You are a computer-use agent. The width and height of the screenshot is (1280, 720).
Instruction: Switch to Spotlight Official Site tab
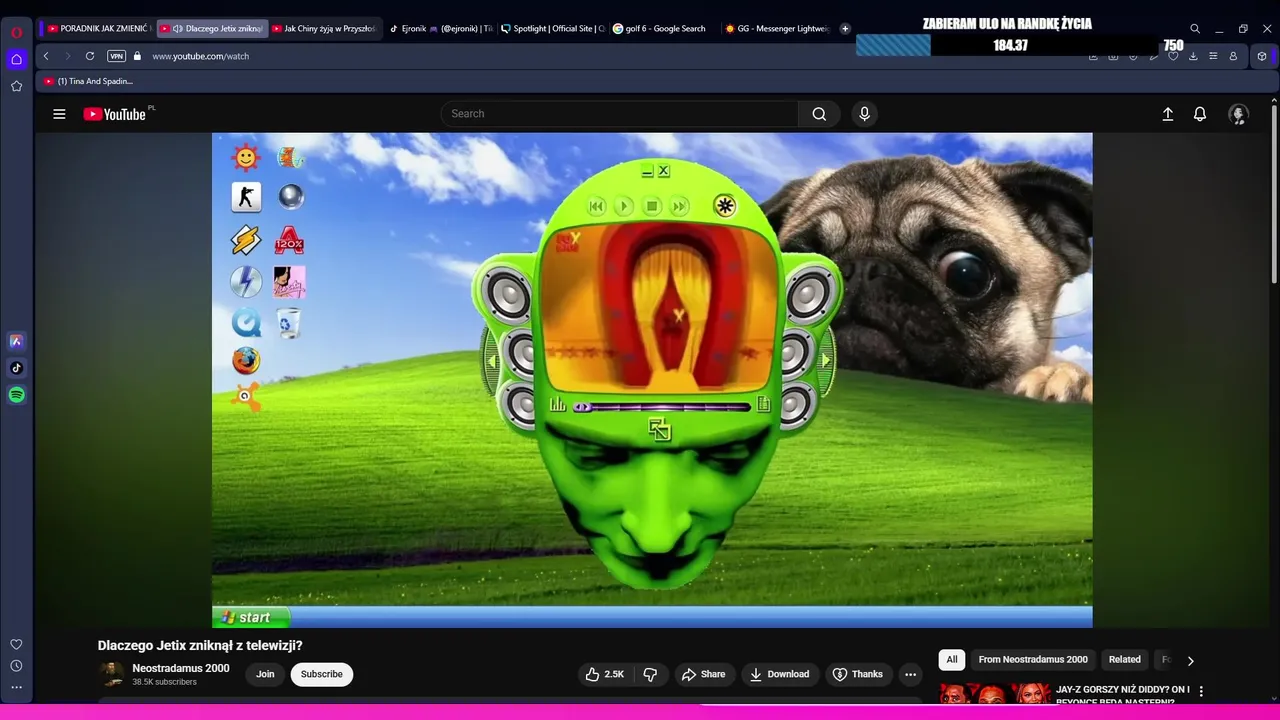click(553, 29)
